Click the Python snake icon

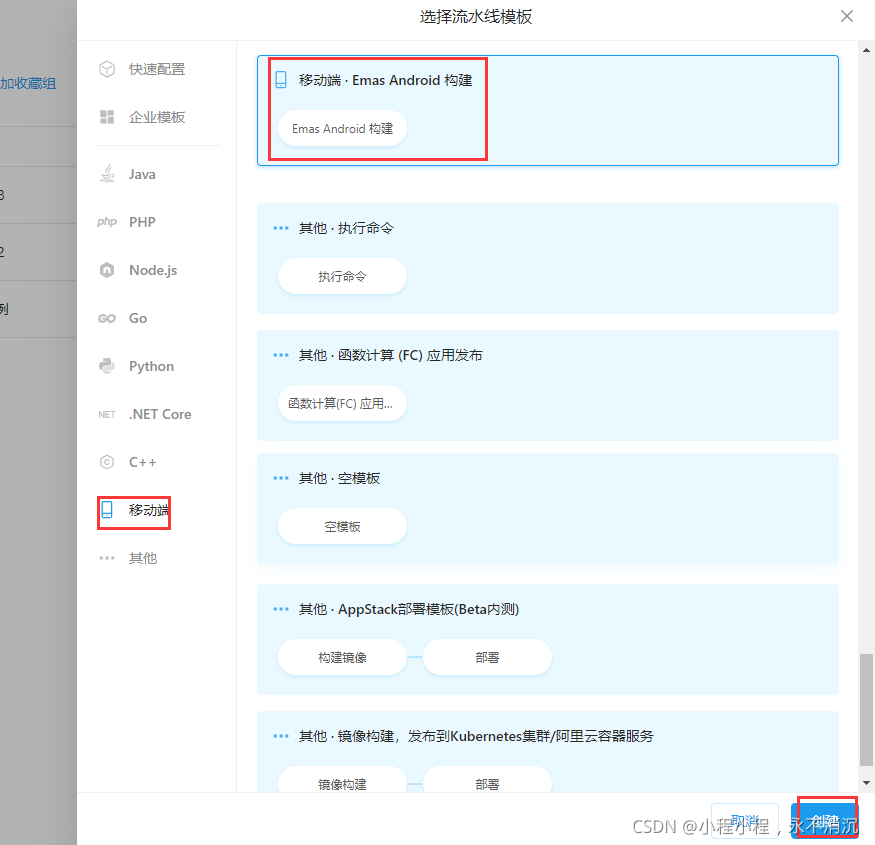tap(107, 366)
